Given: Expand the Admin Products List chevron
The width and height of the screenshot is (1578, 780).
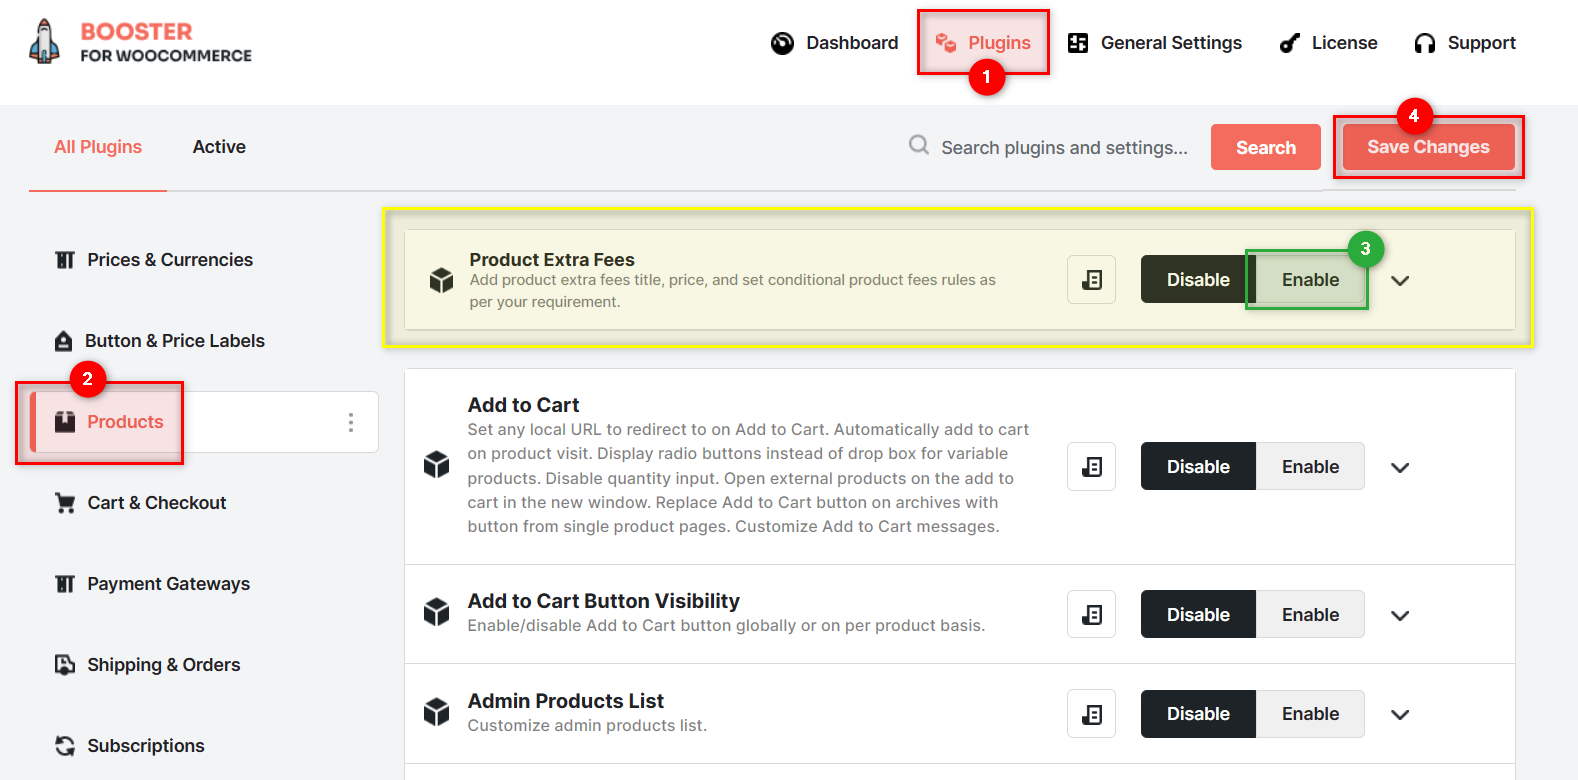Looking at the screenshot, I should click(1400, 715).
